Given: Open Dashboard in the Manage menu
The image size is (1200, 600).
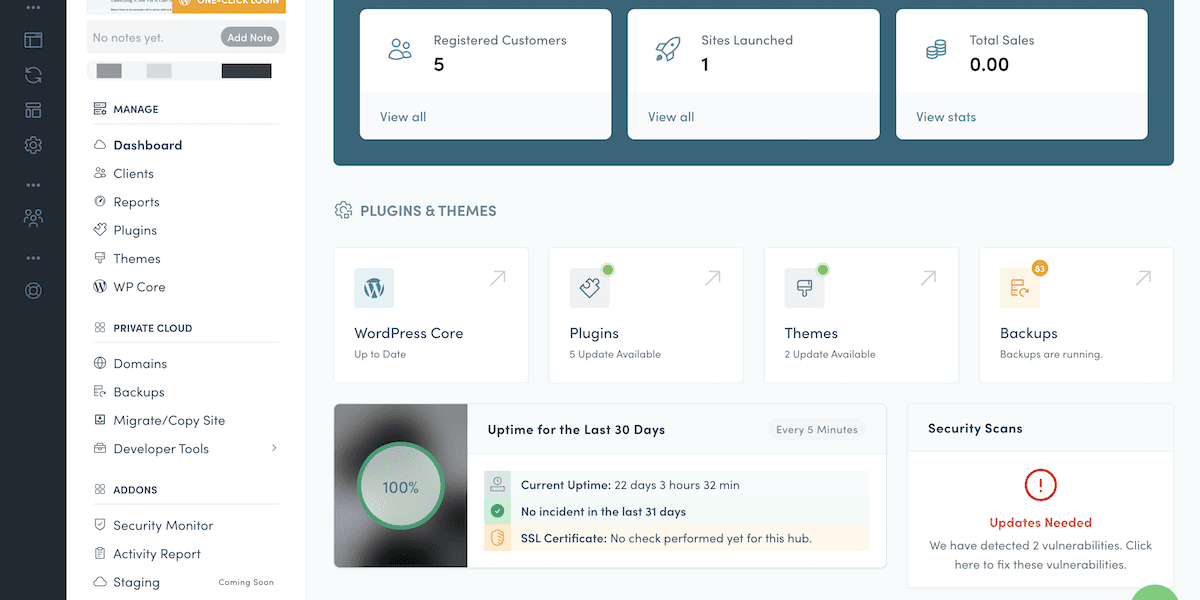Looking at the screenshot, I should pos(148,145).
